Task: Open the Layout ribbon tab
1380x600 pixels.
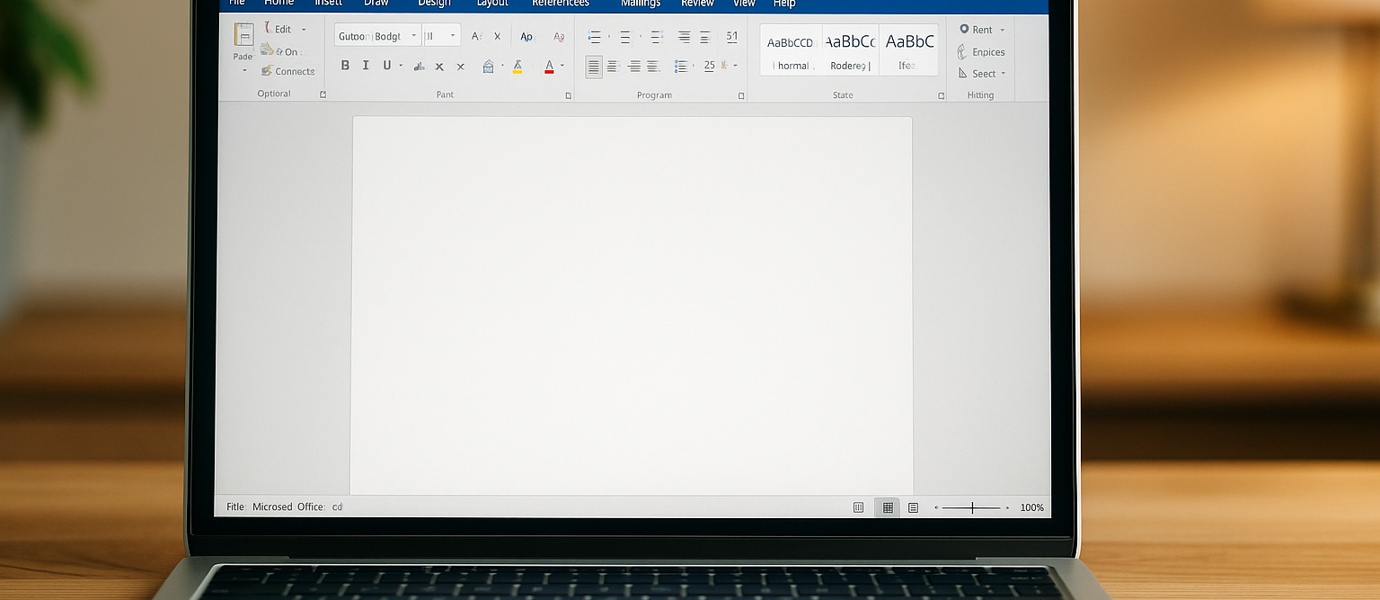Action: (492, 4)
